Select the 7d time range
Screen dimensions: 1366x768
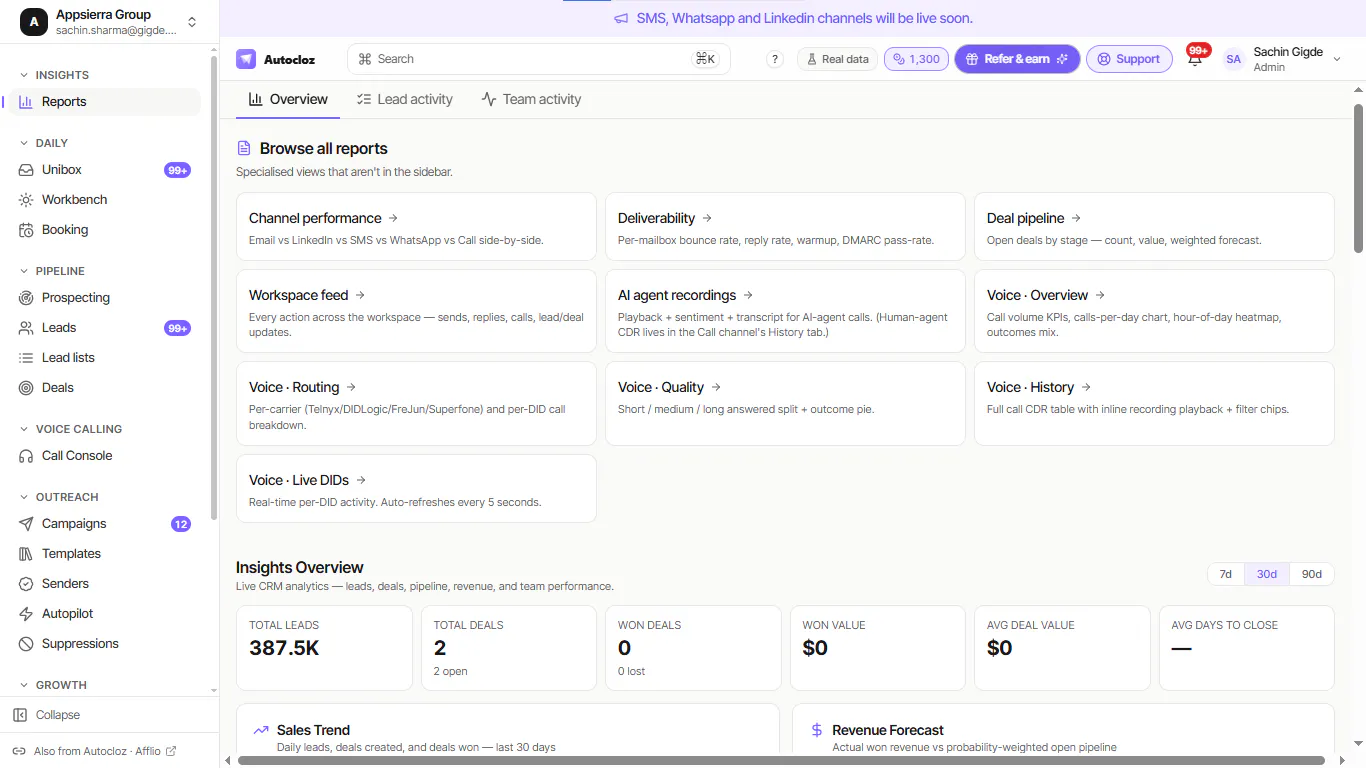(1226, 574)
